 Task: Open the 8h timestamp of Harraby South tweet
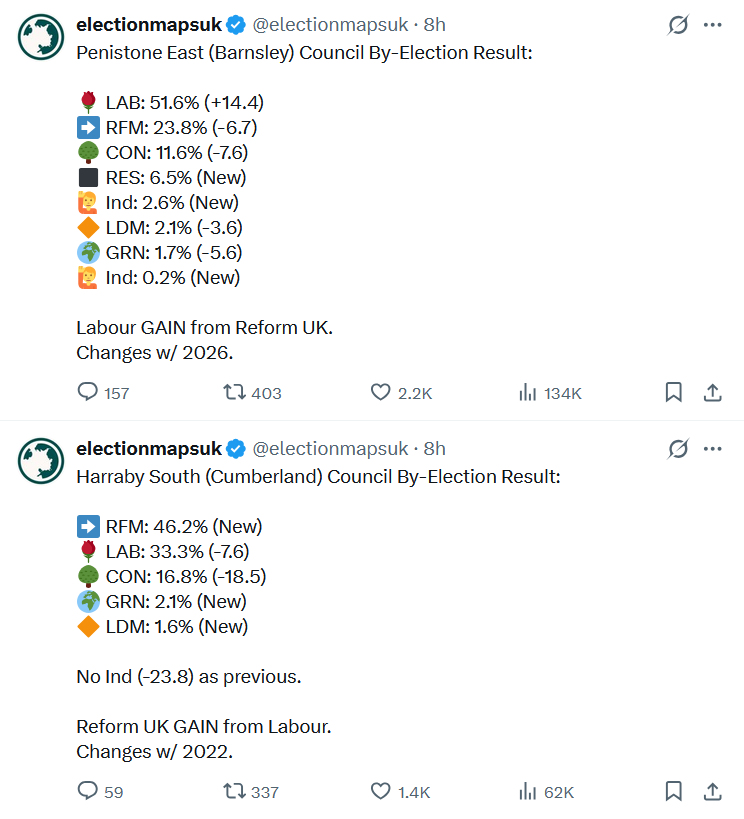click(x=434, y=449)
